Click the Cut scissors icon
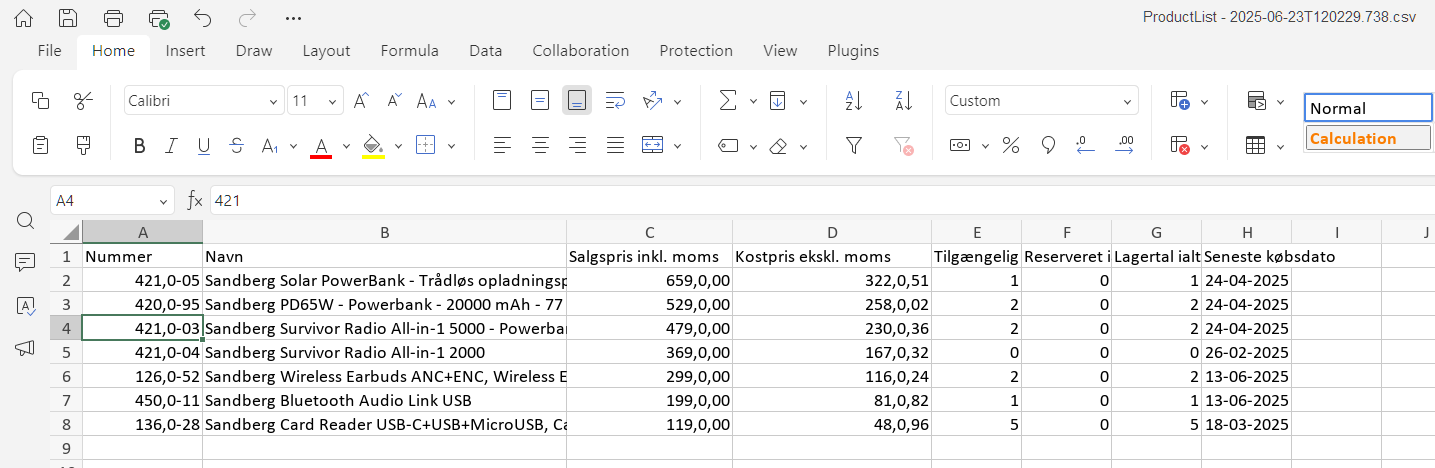The width and height of the screenshot is (1435, 468). click(84, 100)
